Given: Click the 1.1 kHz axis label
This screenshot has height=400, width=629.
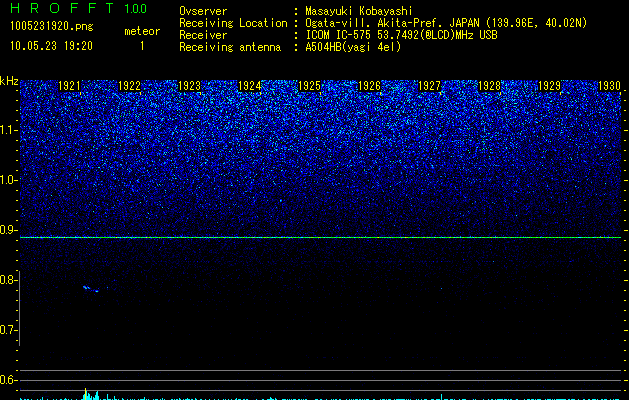Looking at the screenshot, I should [x=9, y=130].
